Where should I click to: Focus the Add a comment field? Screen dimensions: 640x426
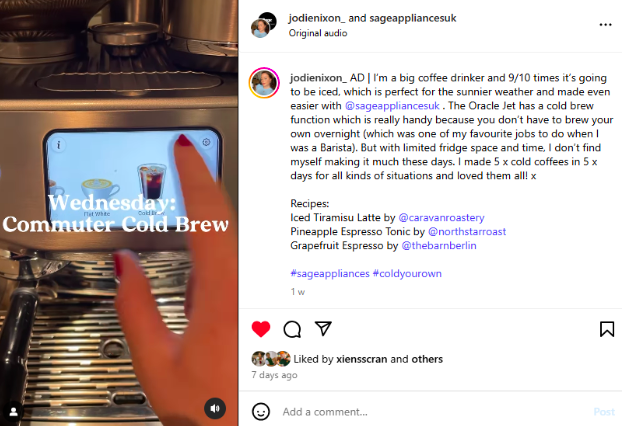[433, 412]
